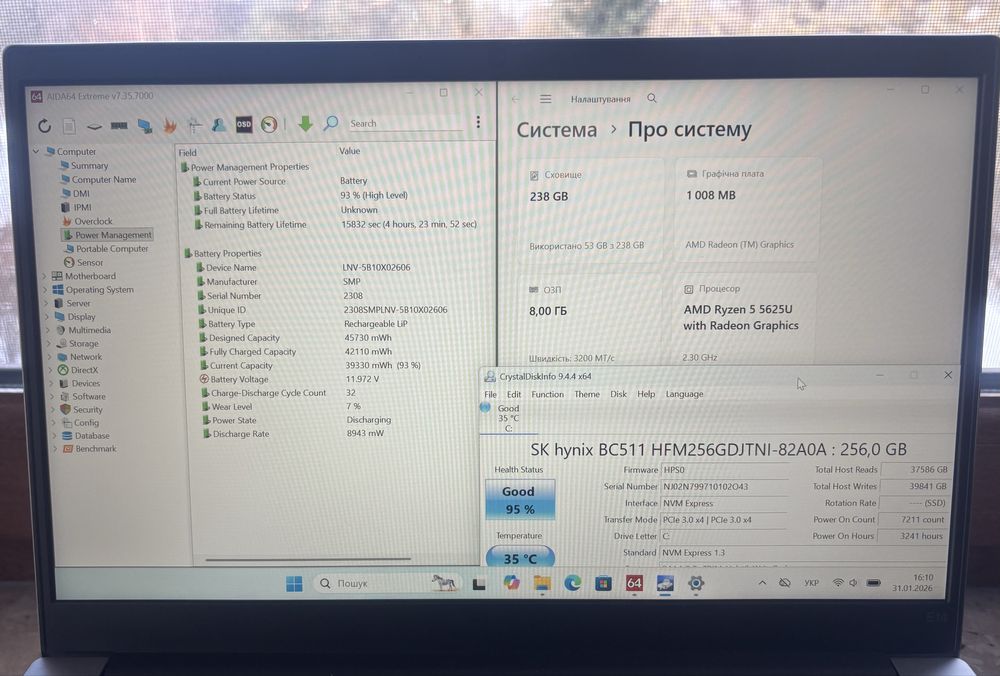Click the Good 95 % health status button
This screenshot has height=676, width=1000.
click(x=520, y=499)
